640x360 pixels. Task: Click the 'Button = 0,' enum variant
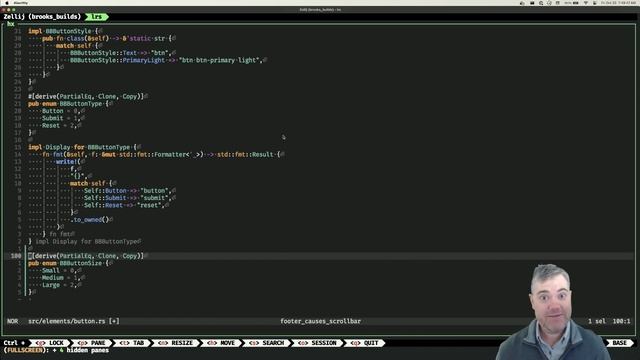61,111
